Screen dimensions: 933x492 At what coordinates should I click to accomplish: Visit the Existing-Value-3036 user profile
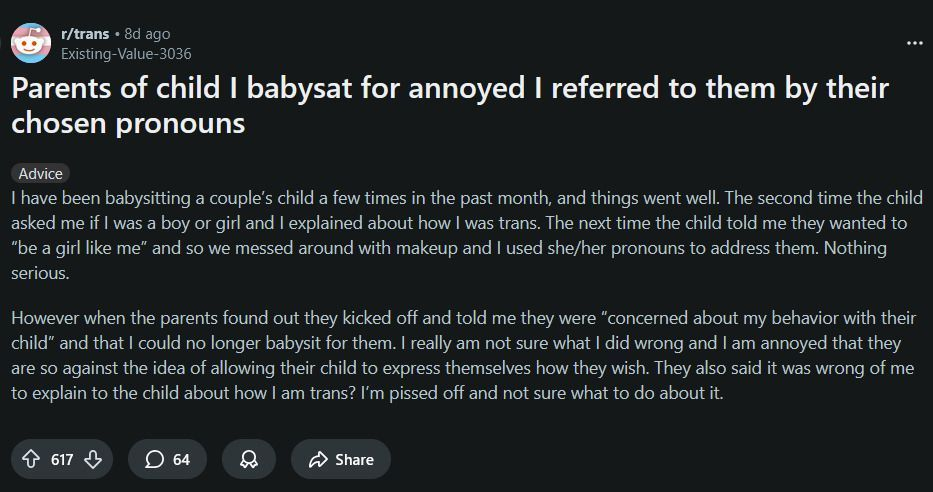click(x=126, y=53)
